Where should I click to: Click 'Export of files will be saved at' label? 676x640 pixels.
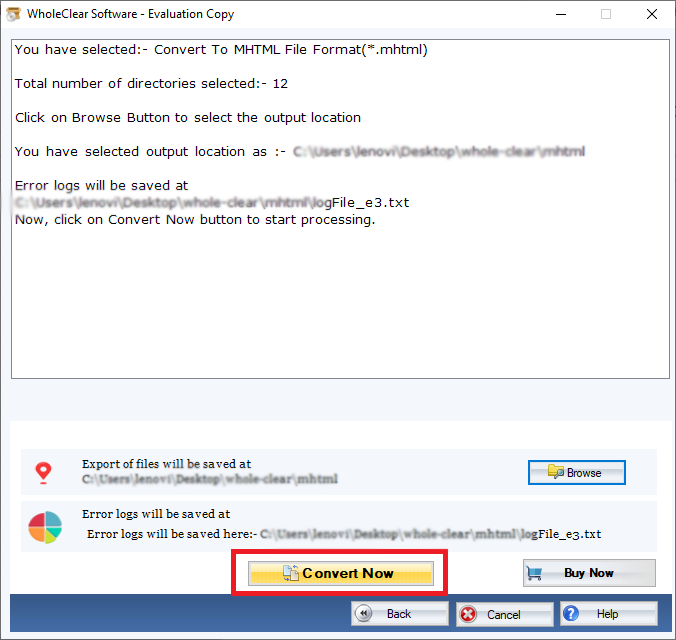coord(166,464)
